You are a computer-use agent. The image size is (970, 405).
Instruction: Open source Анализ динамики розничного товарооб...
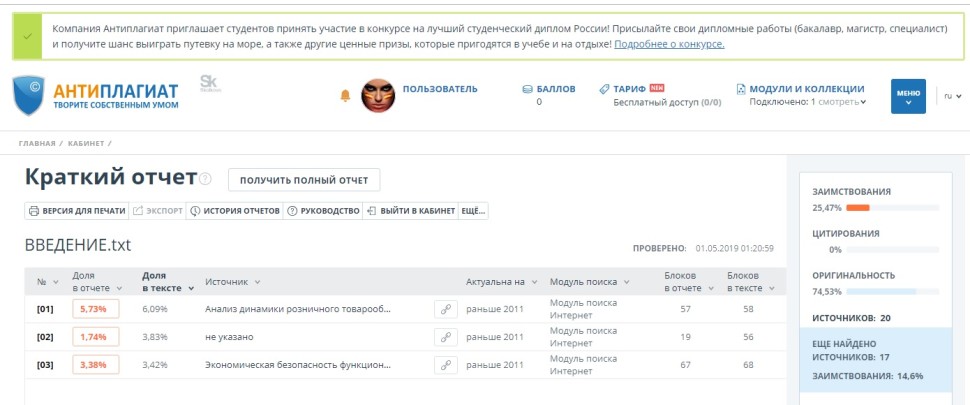click(298, 309)
